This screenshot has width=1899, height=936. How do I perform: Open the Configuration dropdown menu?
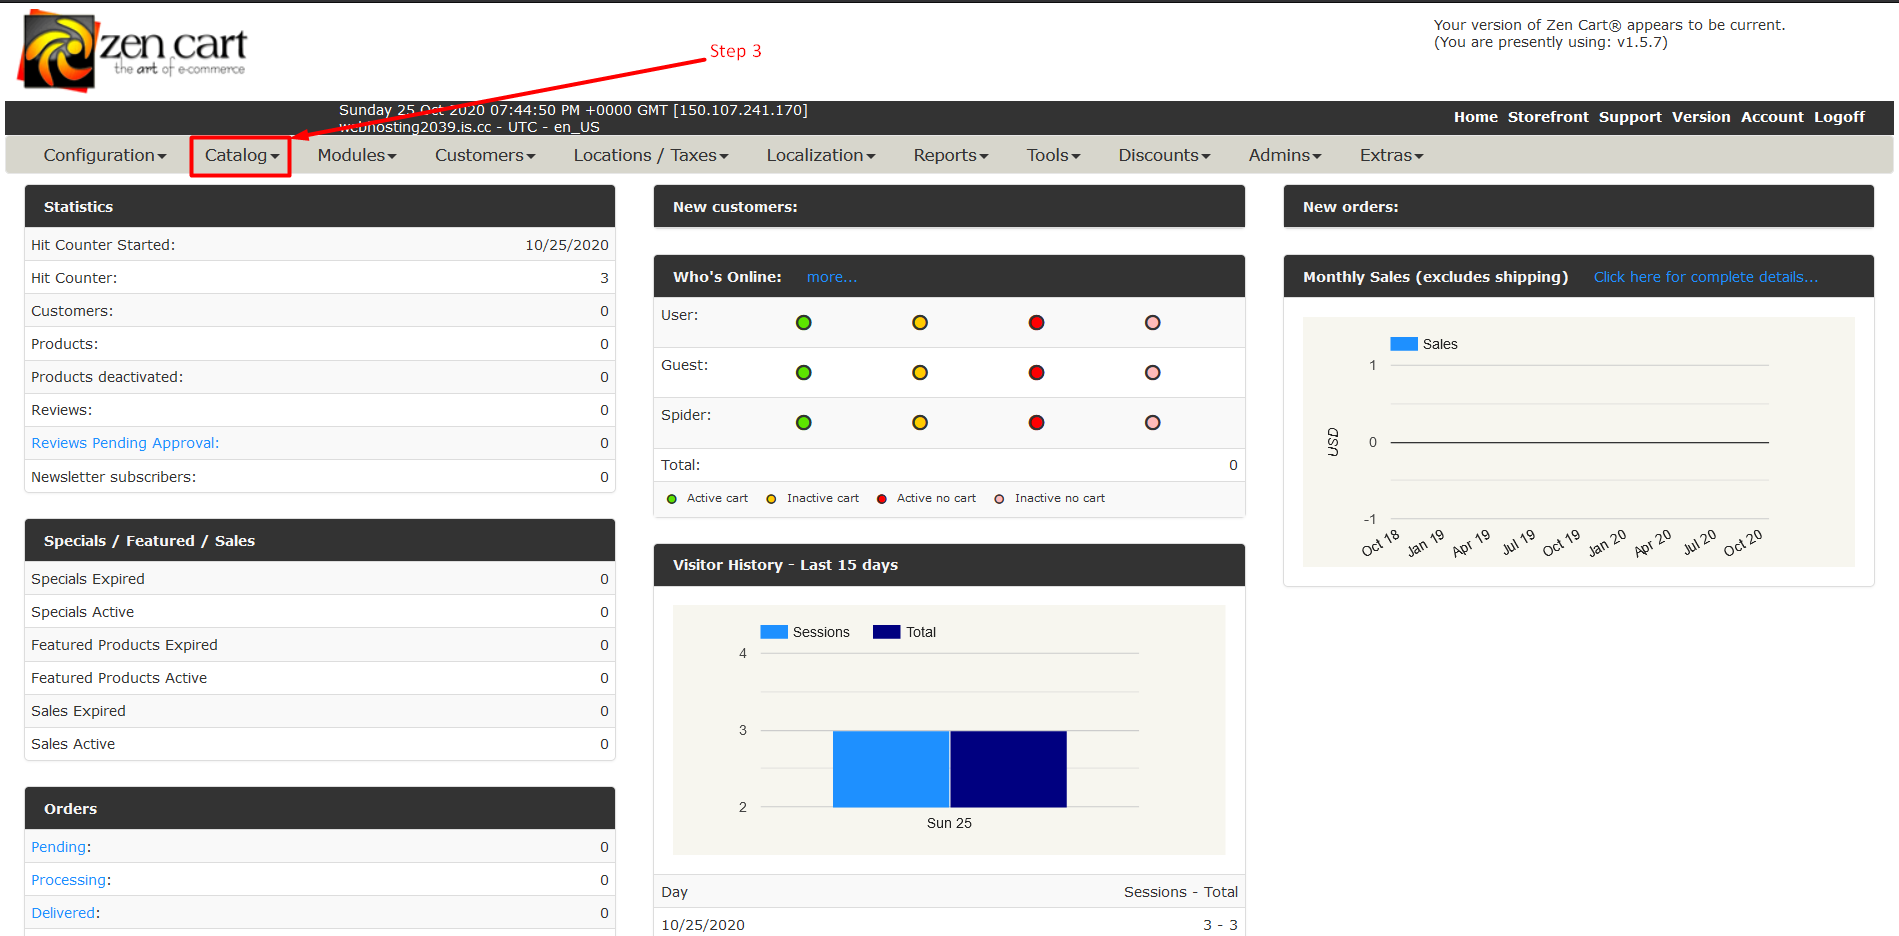(x=105, y=155)
